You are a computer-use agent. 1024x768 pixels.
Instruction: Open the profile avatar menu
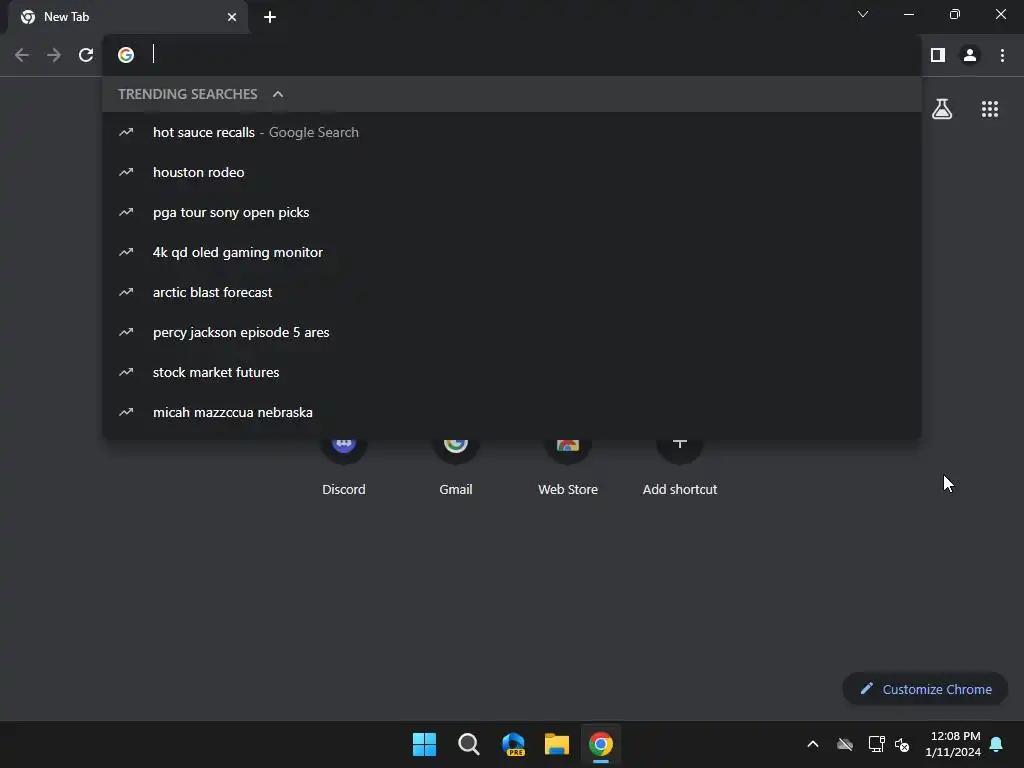pyautogui.click(x=970, y=56)
